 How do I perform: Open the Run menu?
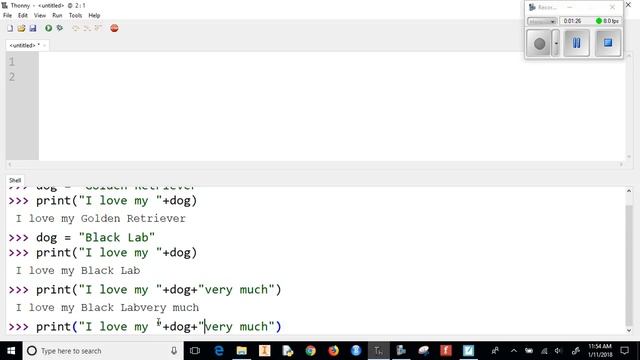57,16
